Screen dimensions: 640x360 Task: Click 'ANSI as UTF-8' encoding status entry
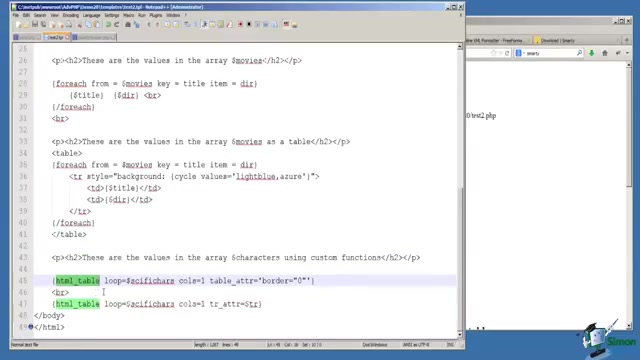pos(416,345)
